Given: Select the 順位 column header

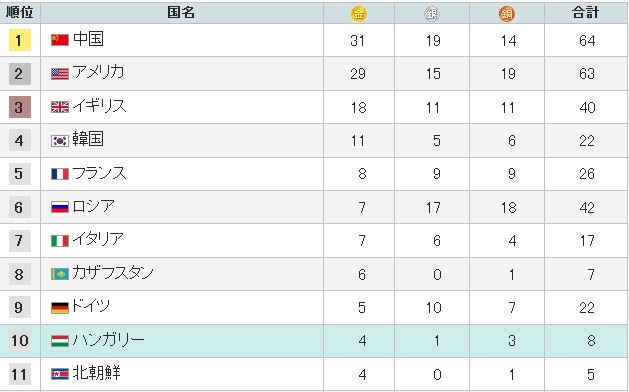Looking at the screenshot, I should tap(19, 12).
